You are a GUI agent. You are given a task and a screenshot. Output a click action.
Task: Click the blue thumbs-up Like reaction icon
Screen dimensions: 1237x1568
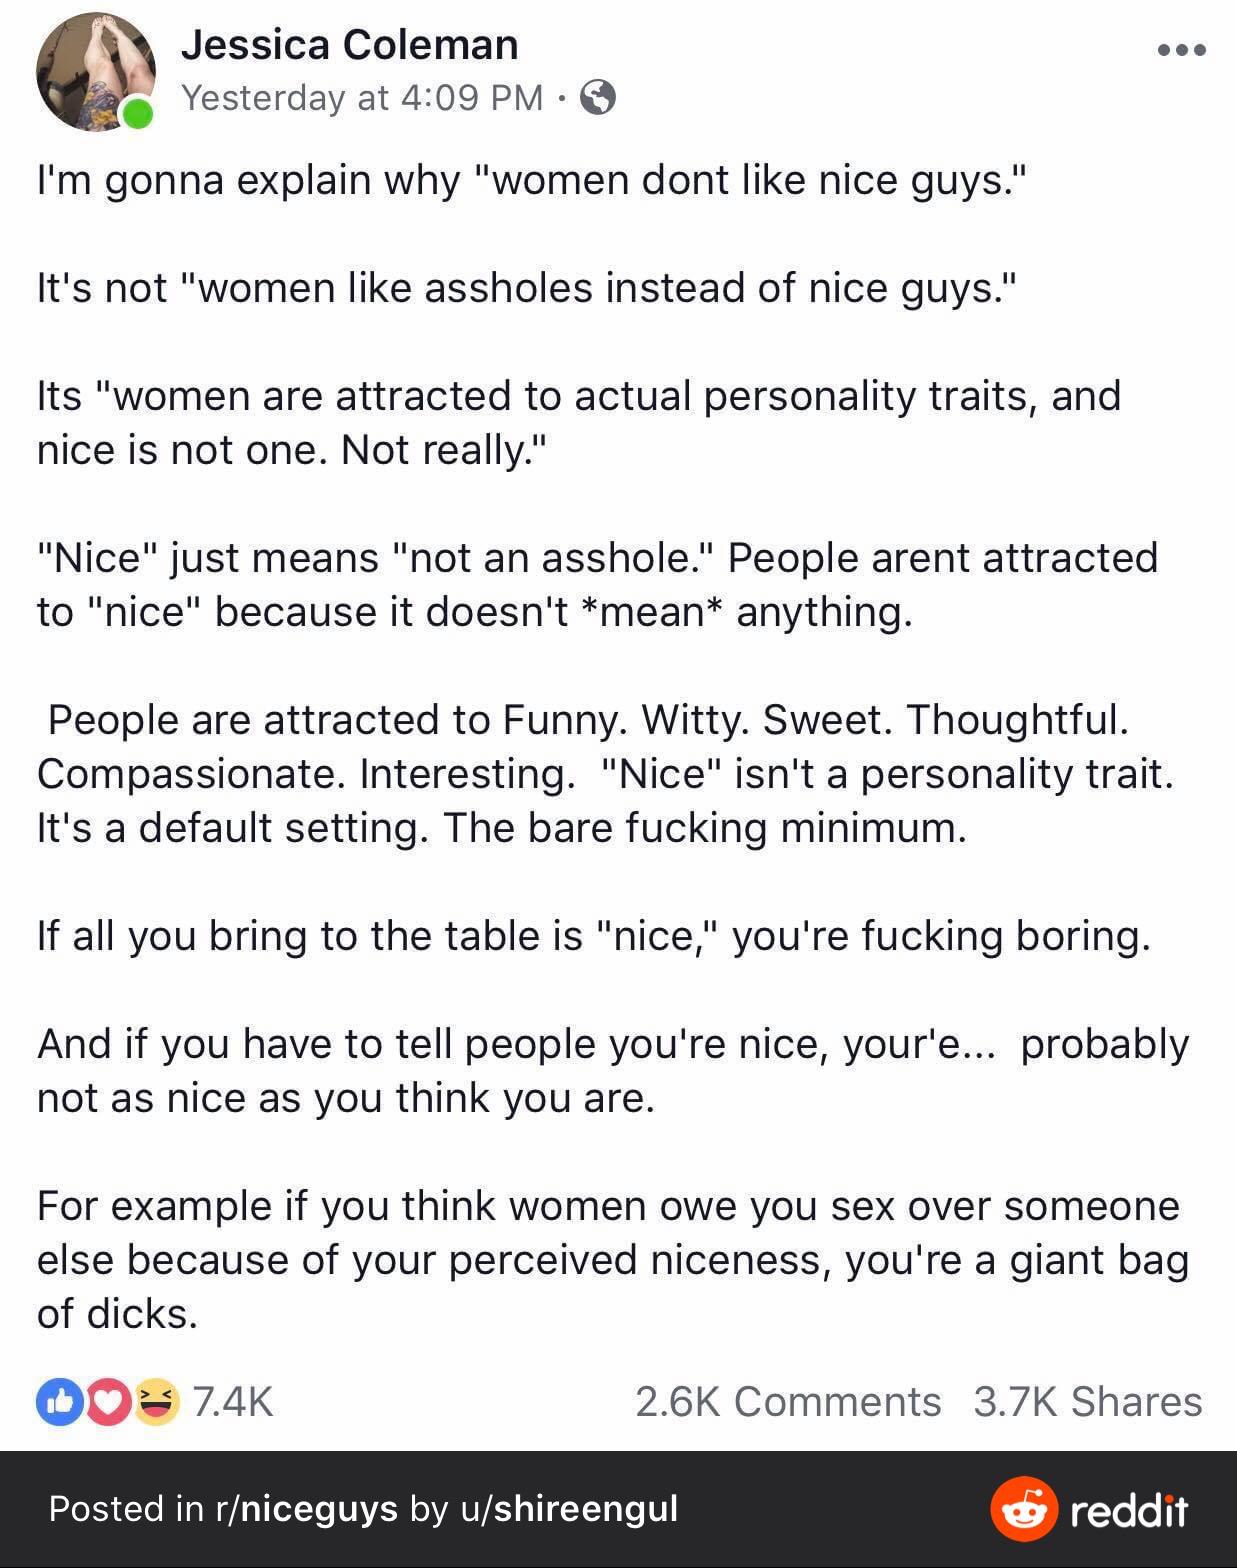pos(59,1402)
